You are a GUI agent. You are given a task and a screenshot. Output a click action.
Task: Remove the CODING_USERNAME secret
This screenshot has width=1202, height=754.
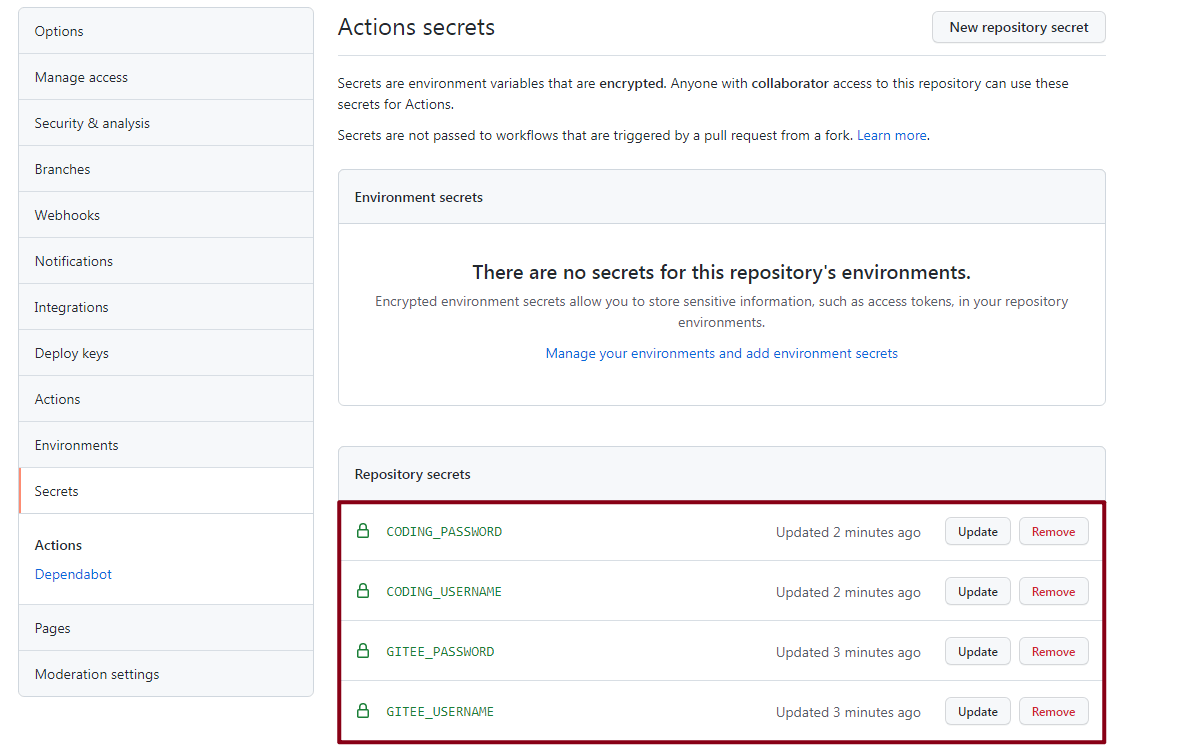pyautogui.click(x=1053, y=592)
